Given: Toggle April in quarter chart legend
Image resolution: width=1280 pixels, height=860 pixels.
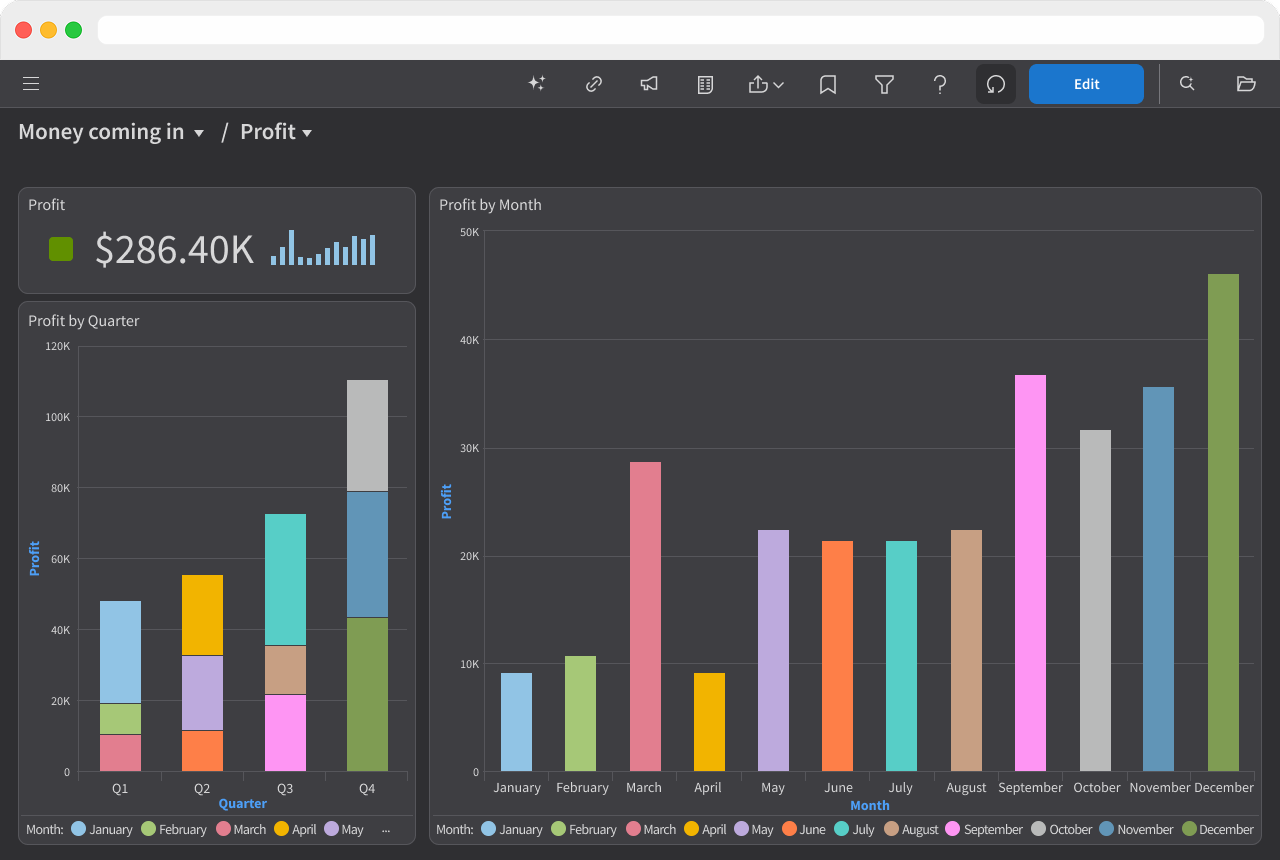Looking at the screenshot, I should 296,829.
